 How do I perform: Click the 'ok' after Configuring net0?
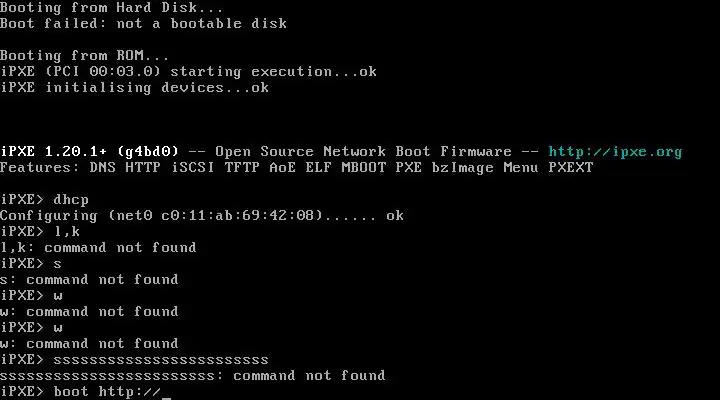(x=395, y=216)
